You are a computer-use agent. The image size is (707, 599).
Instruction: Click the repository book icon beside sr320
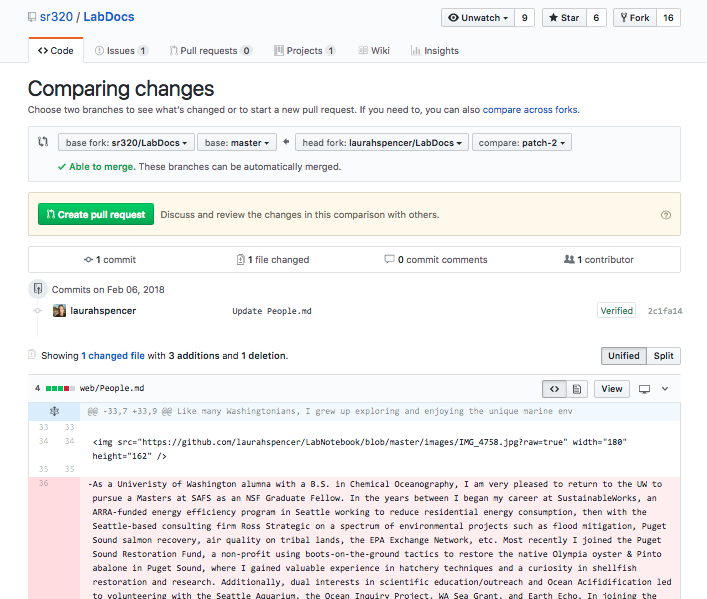tap(32, 17)
